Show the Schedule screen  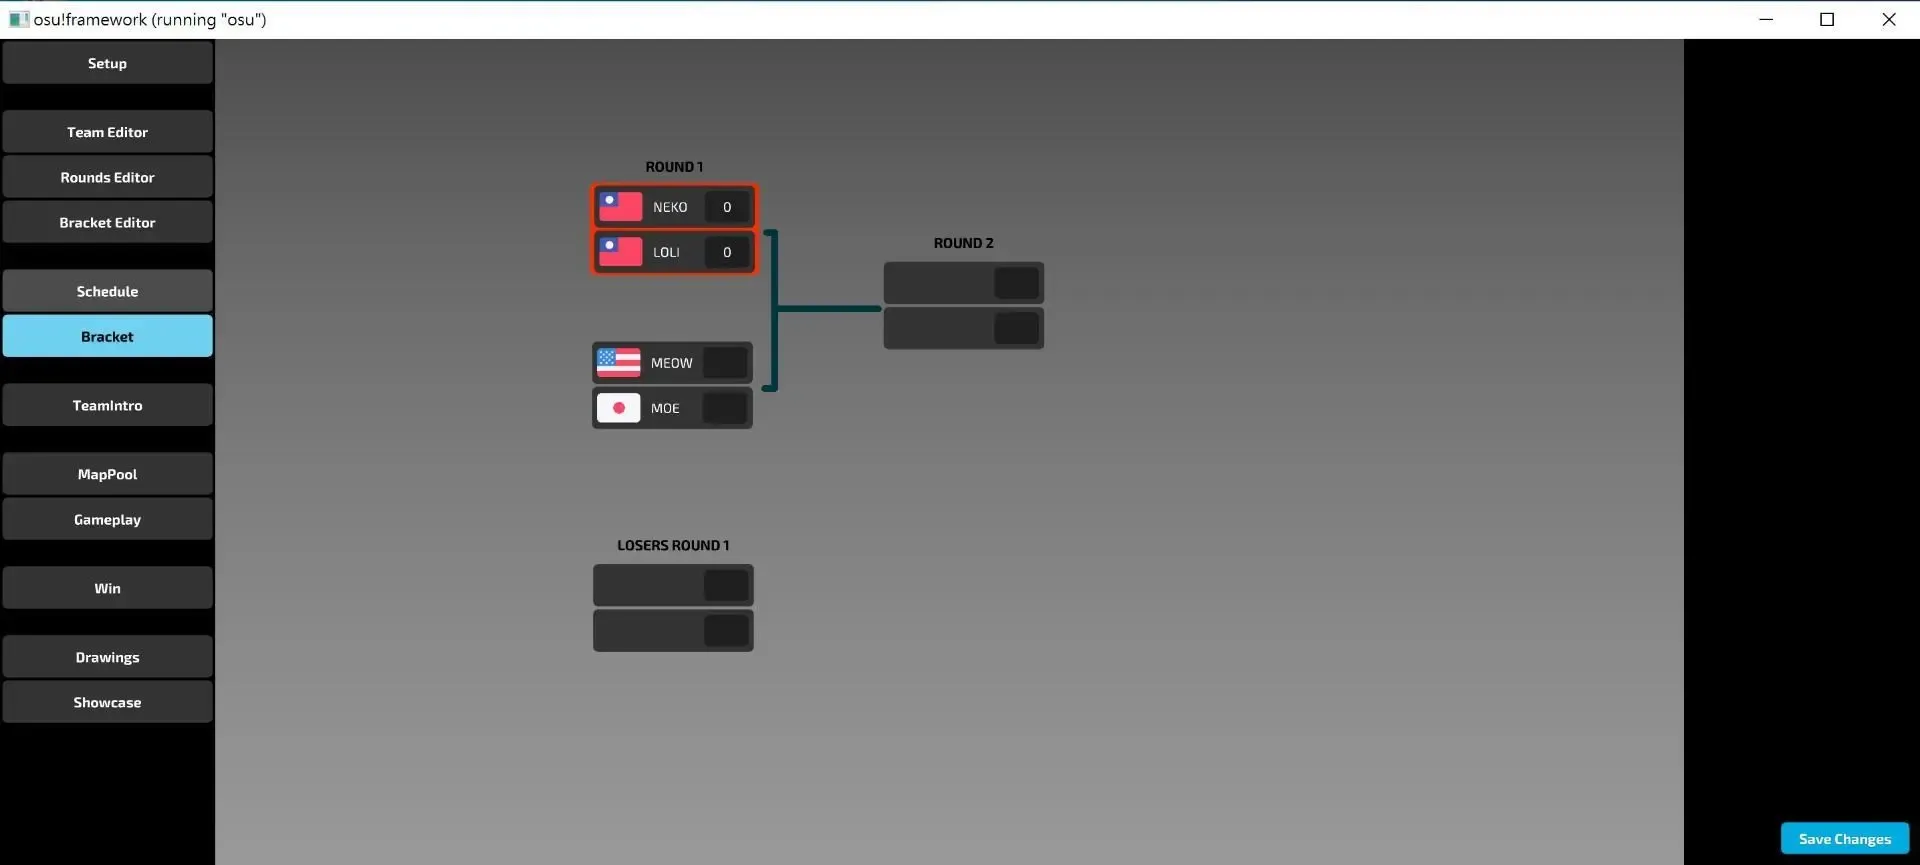click(107, 291)
